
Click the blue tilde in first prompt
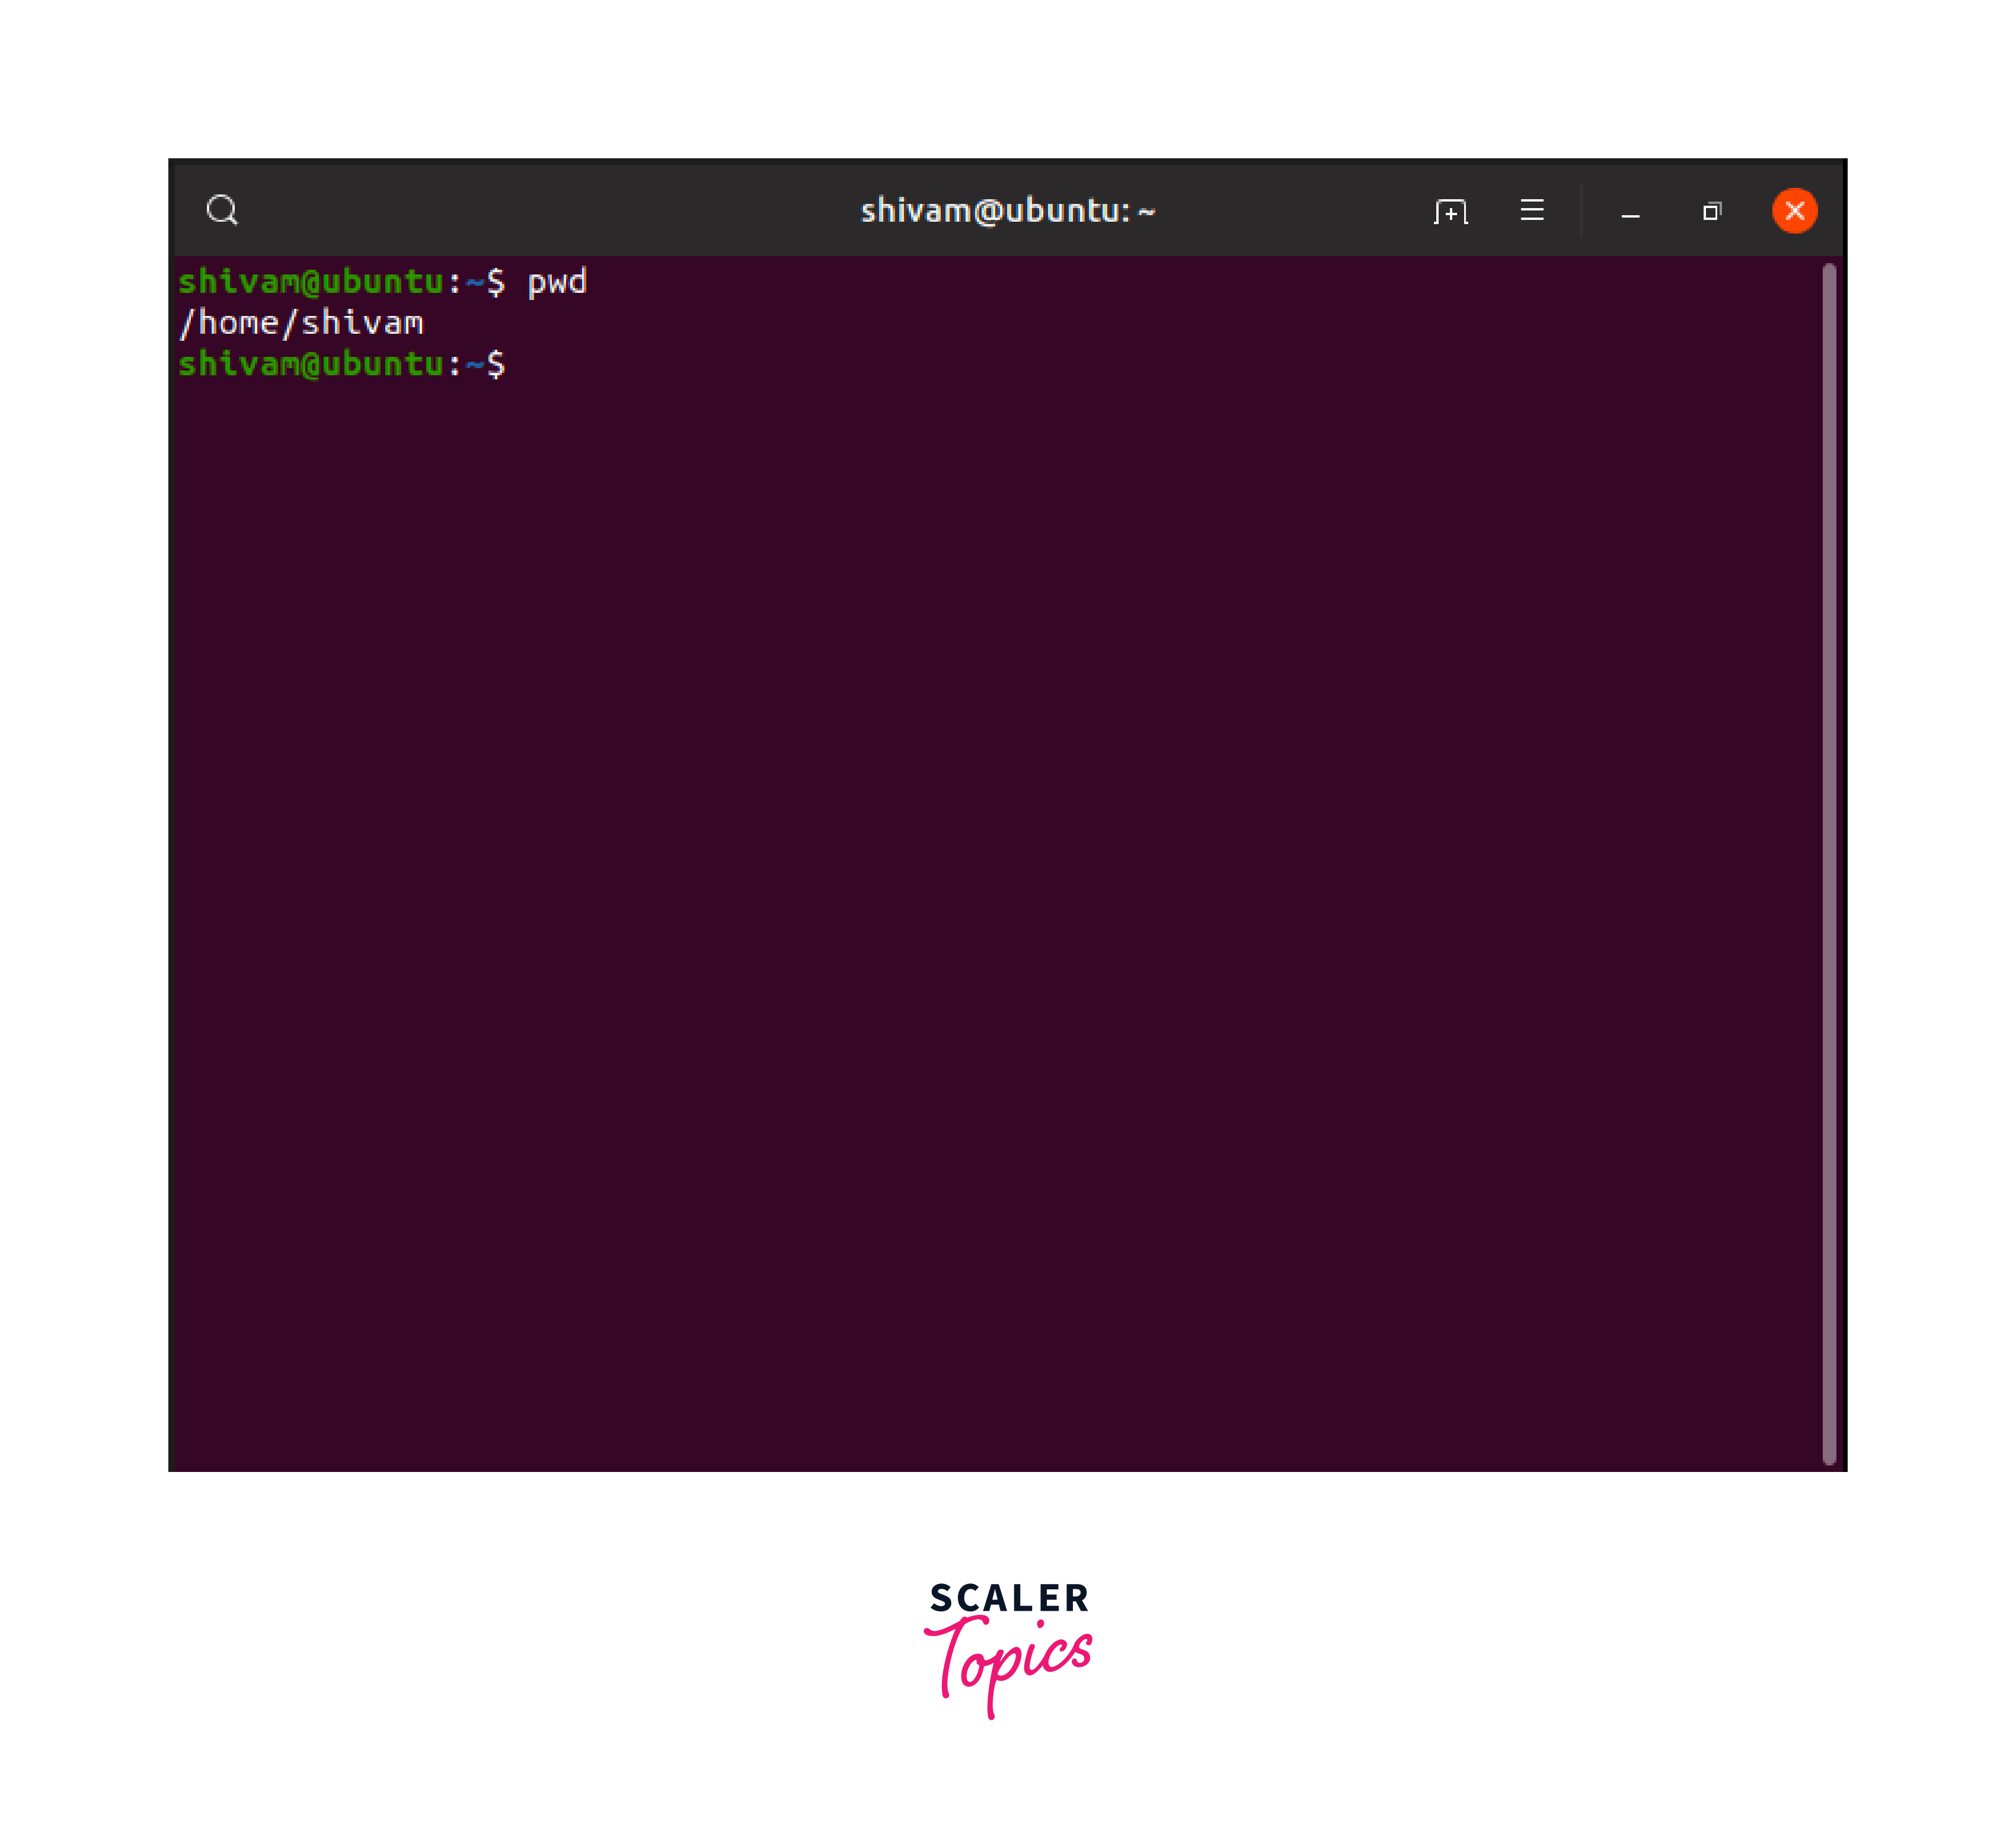[474, 283]
